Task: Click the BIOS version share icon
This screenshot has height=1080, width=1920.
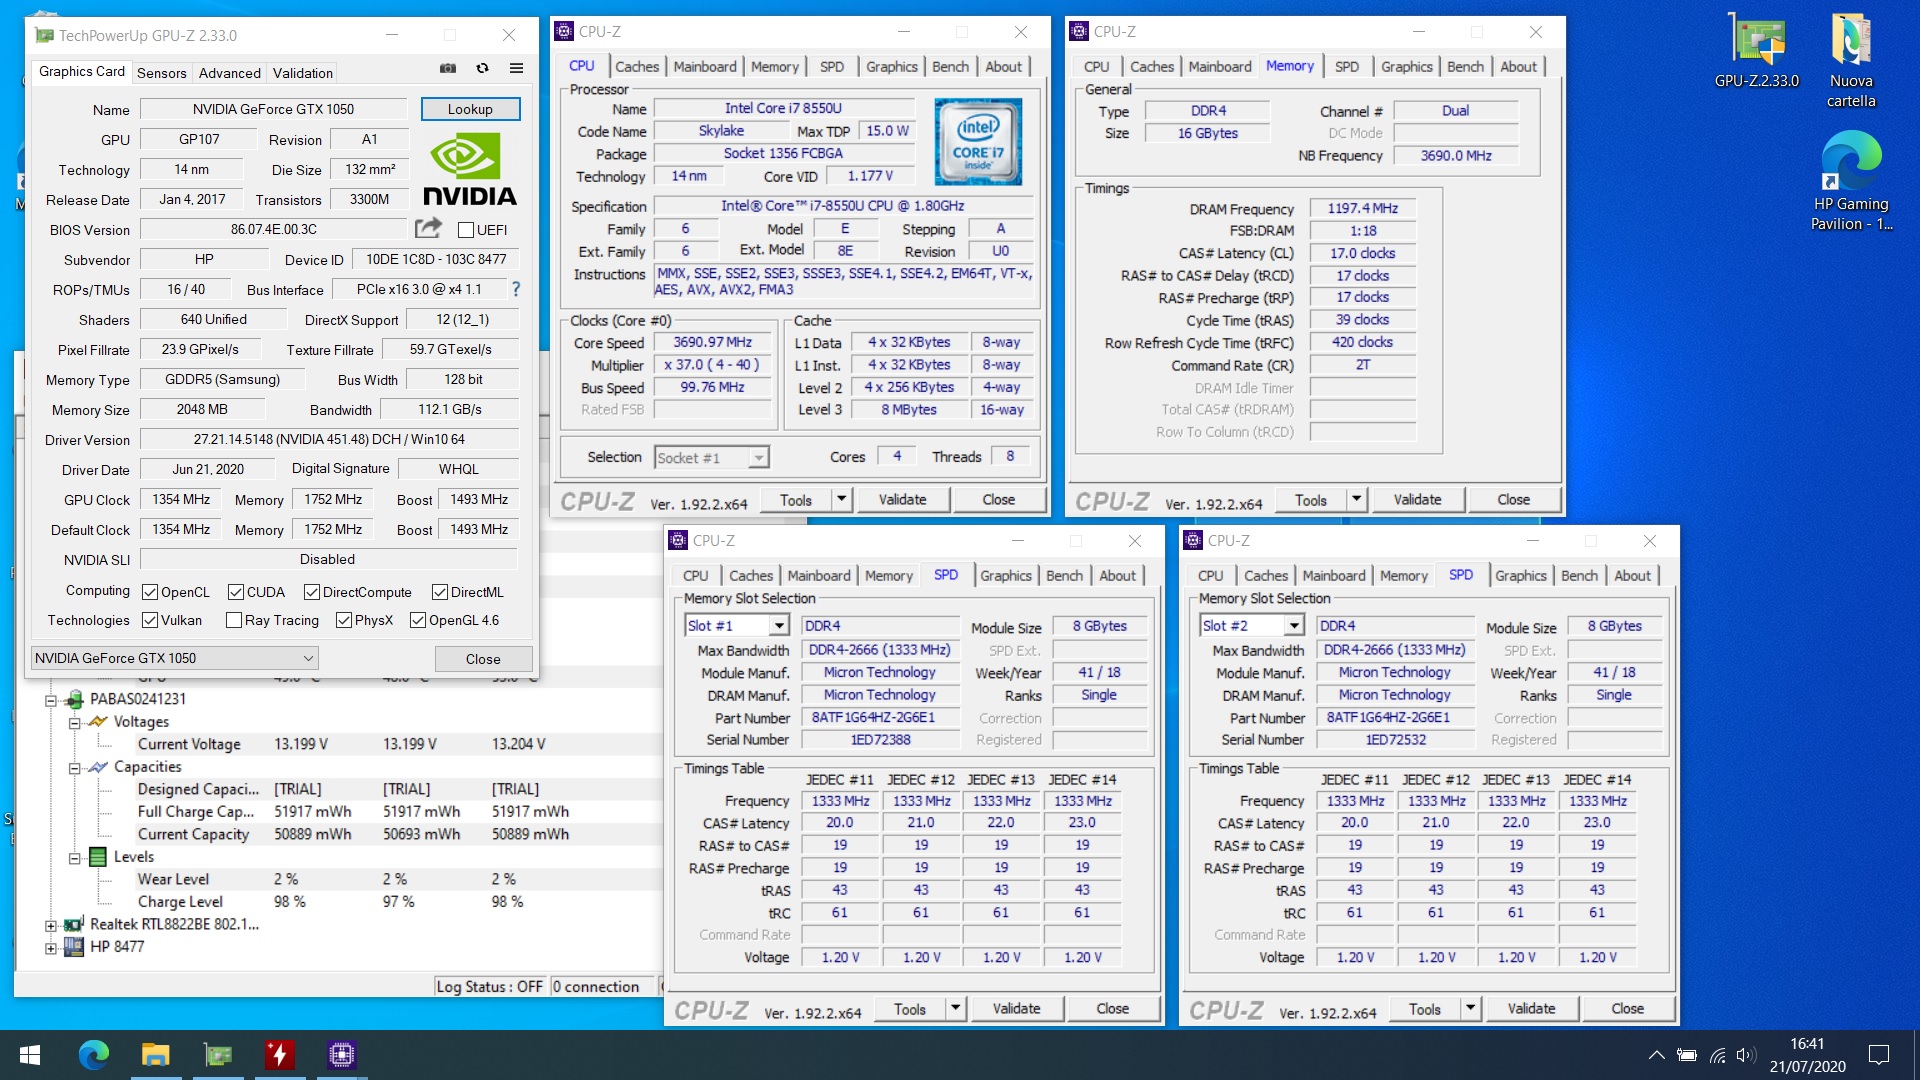Action: tap(428, 228)
